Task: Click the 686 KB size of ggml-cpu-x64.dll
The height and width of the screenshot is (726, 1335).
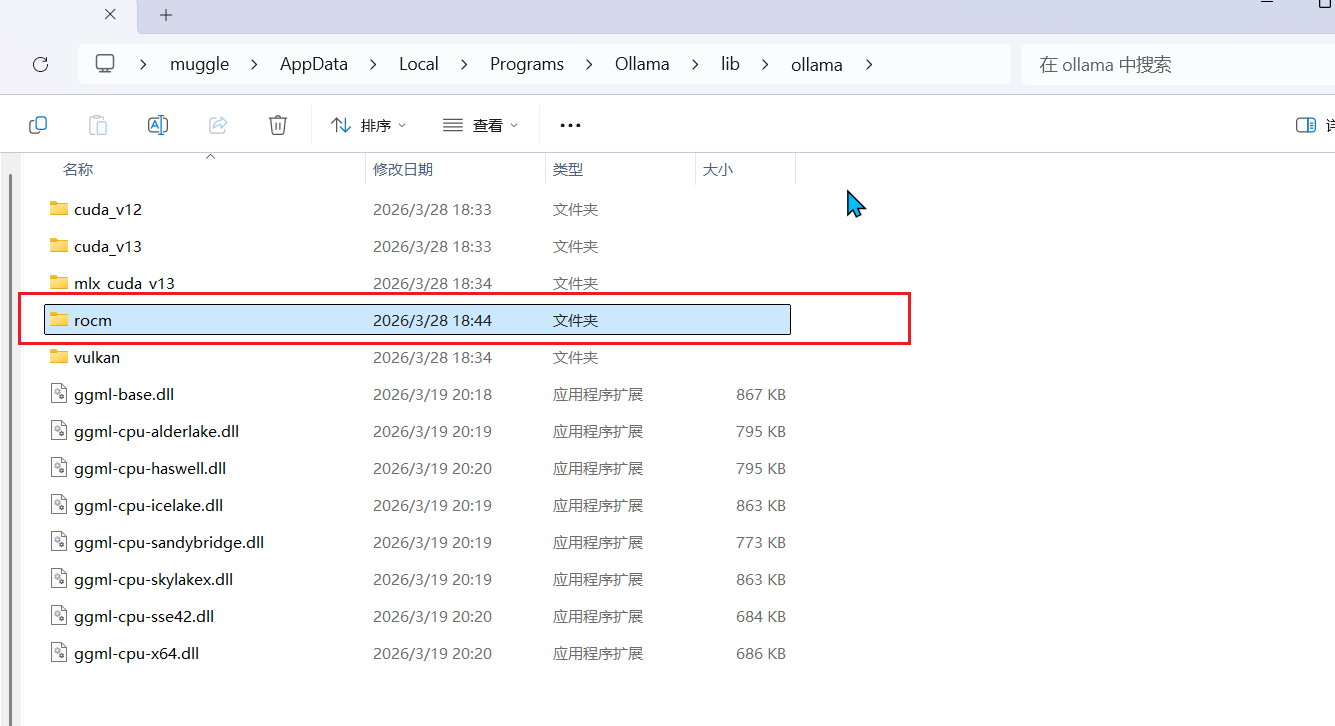Action: click(x=761, y=653)
